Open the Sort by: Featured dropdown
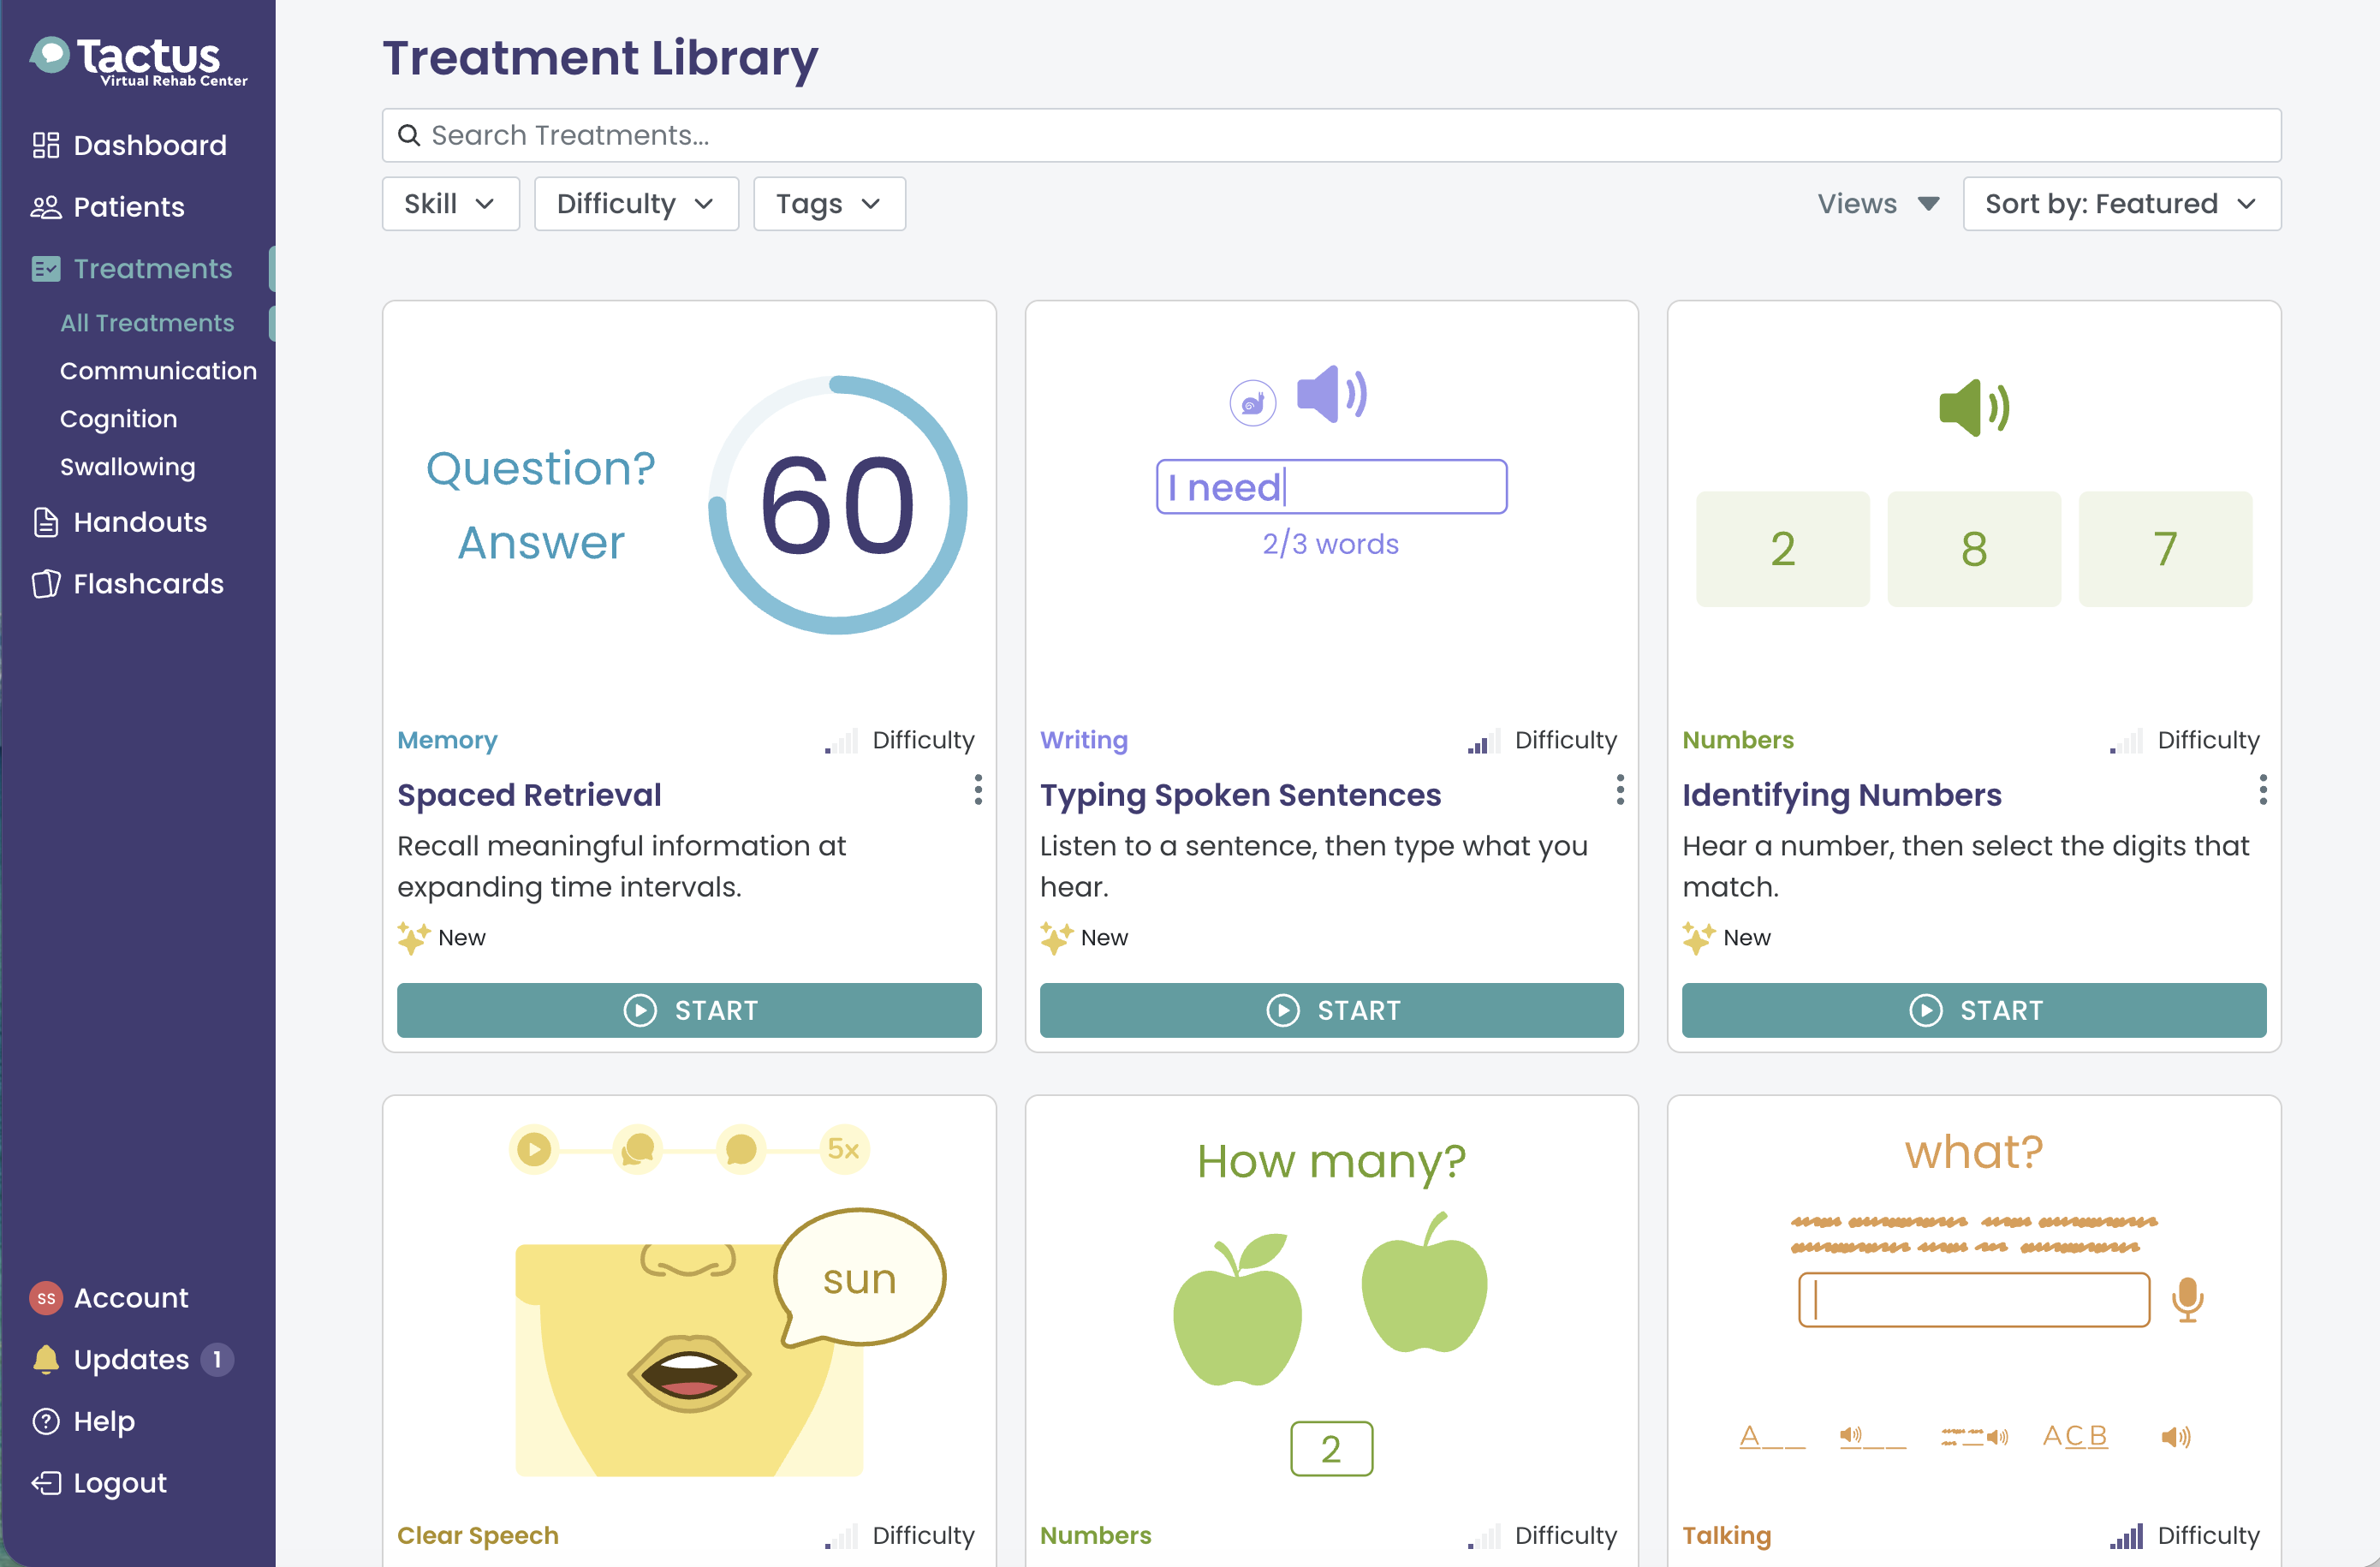This screenshot has height=1567, width=2380. tap(2122, 204)
